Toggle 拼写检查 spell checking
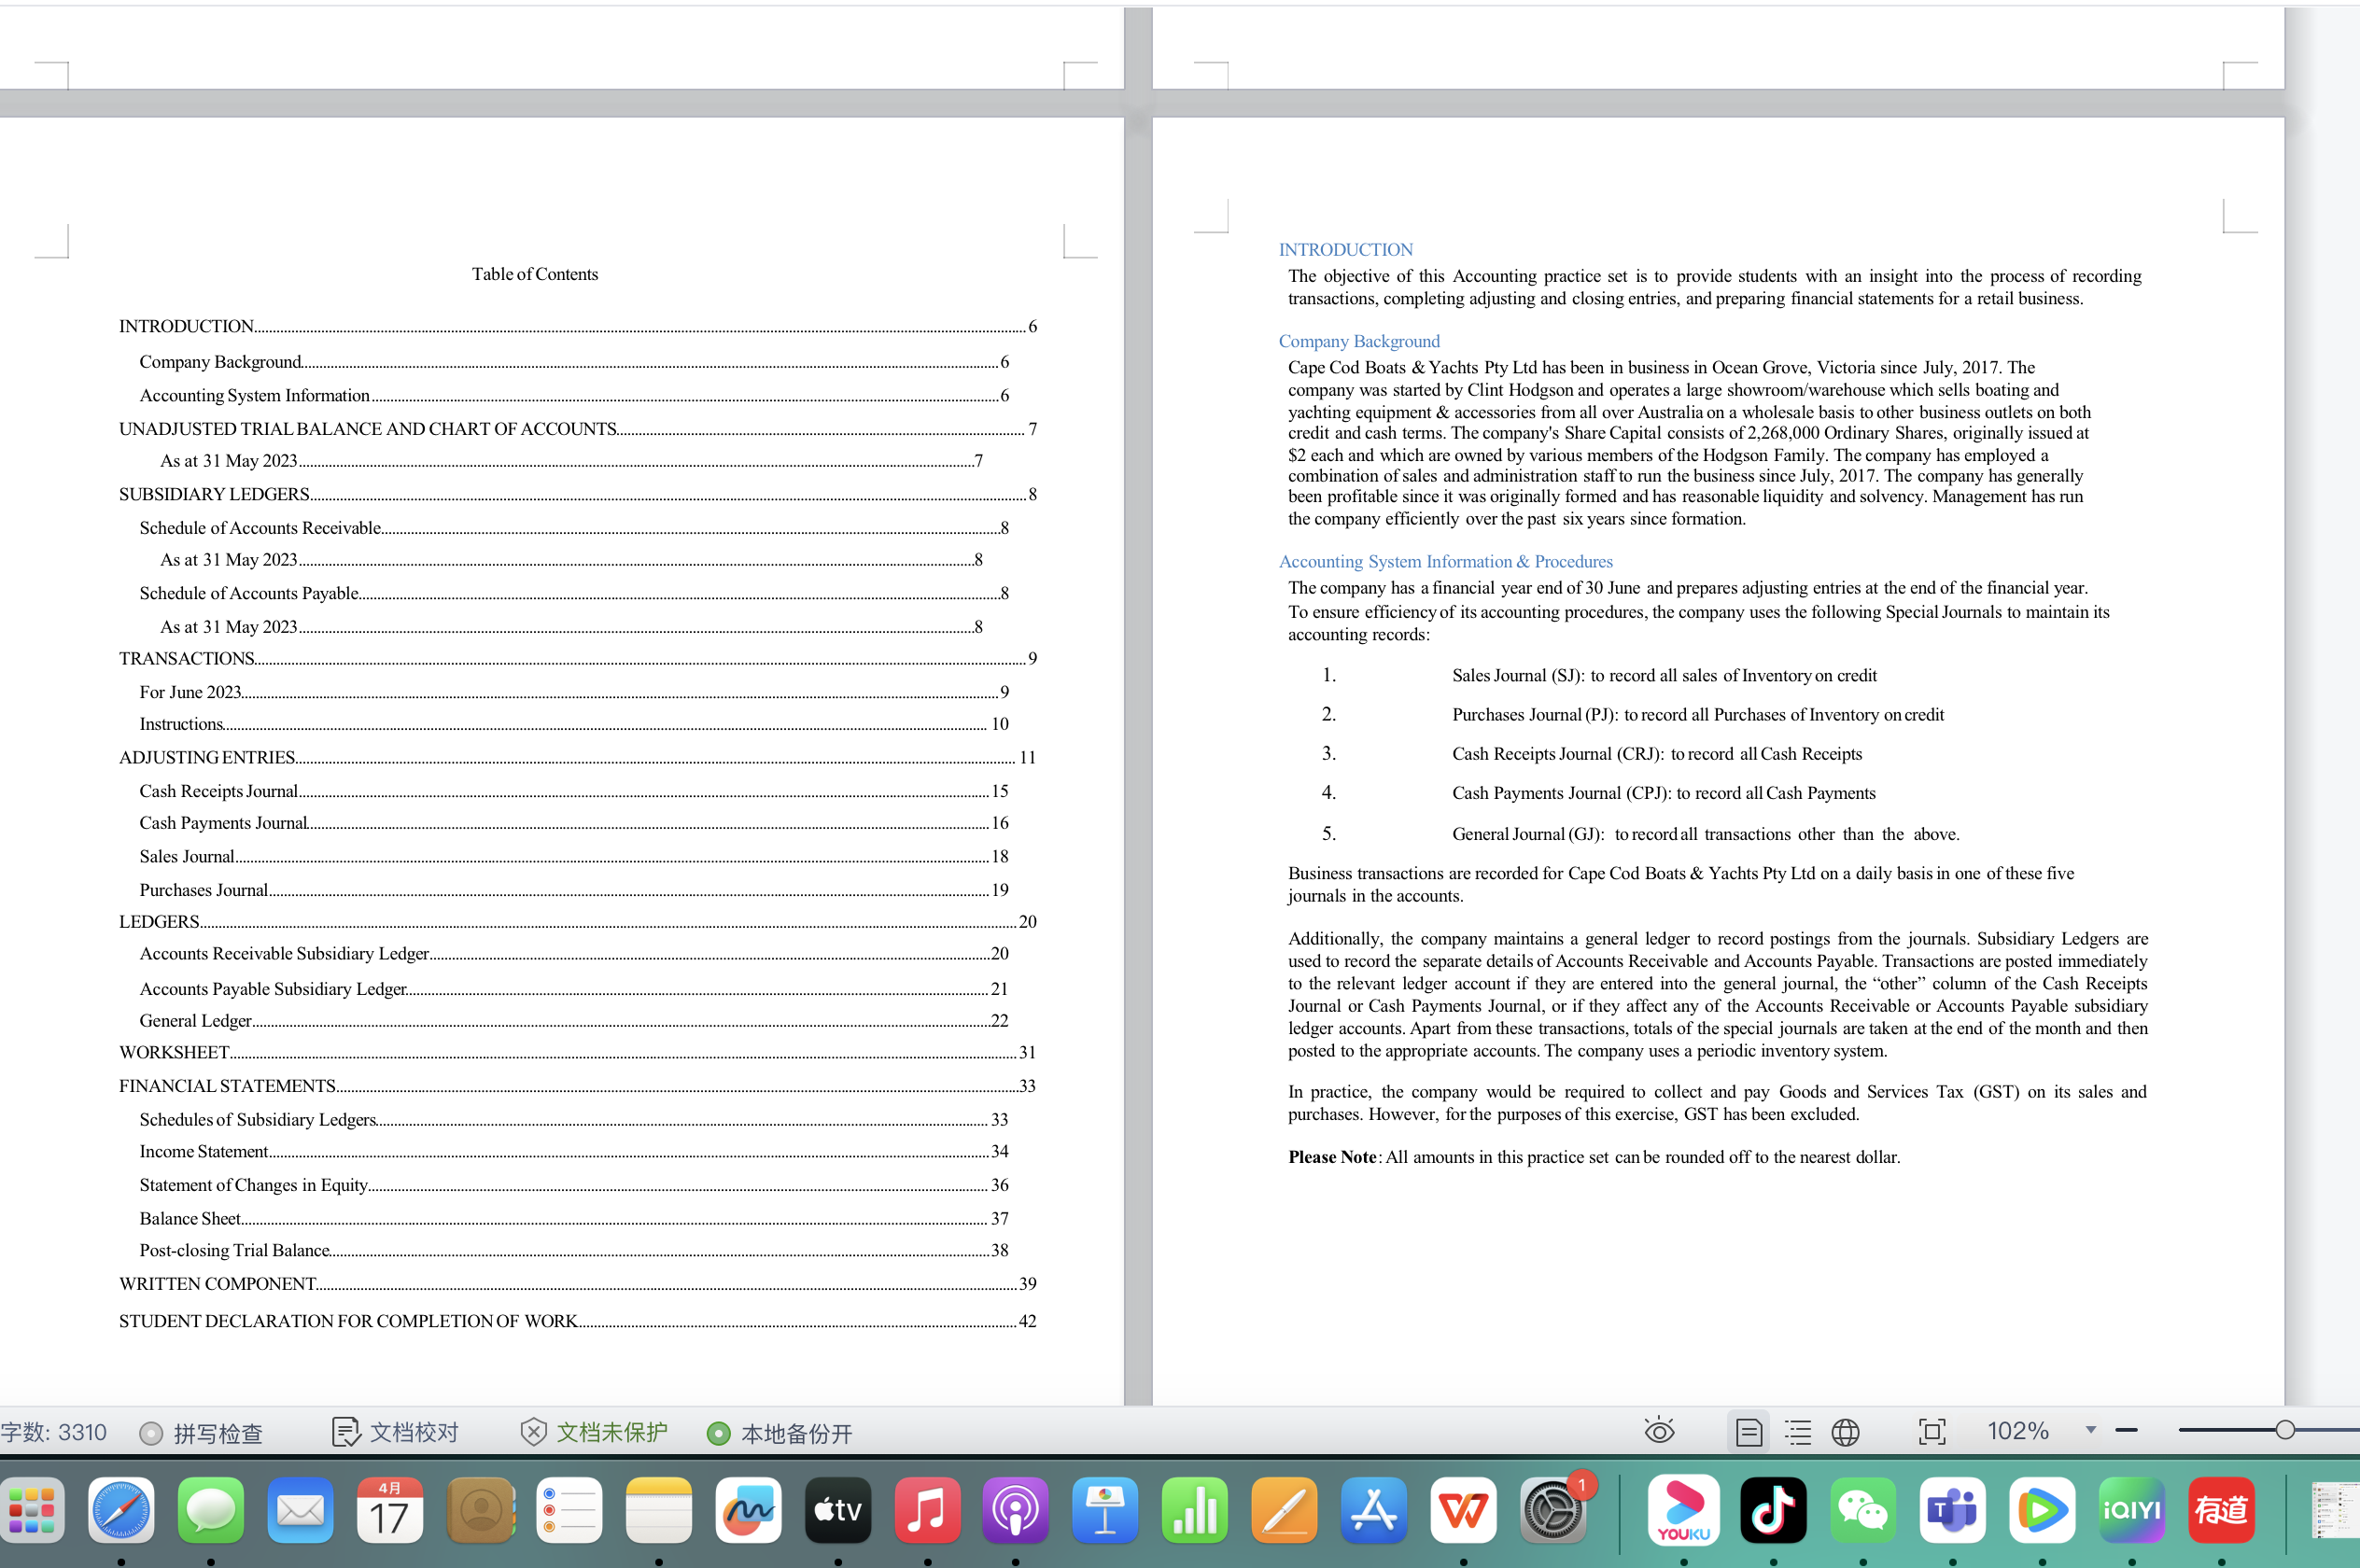Image resolution: width=2360 pixels, height=1568 pixels. pyautogui.click(x=202, y=1431)
